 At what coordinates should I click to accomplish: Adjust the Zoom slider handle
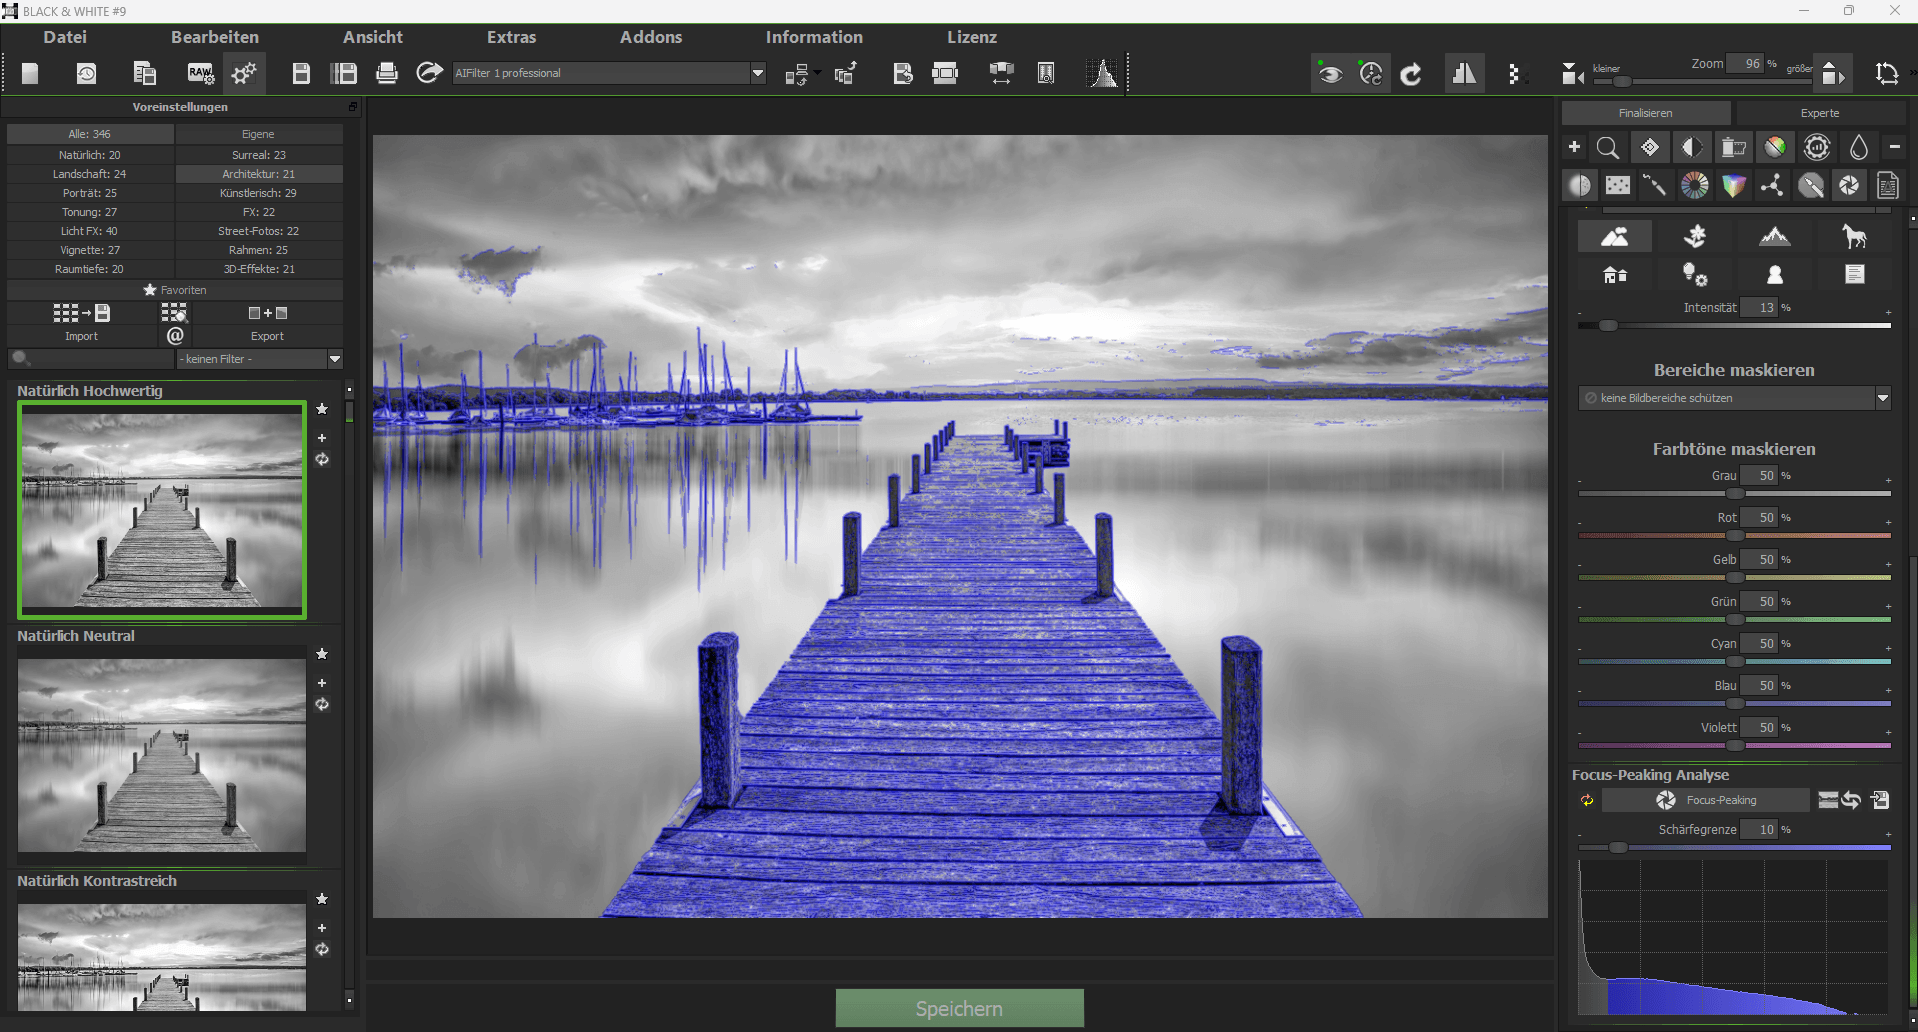point(1623,81)
